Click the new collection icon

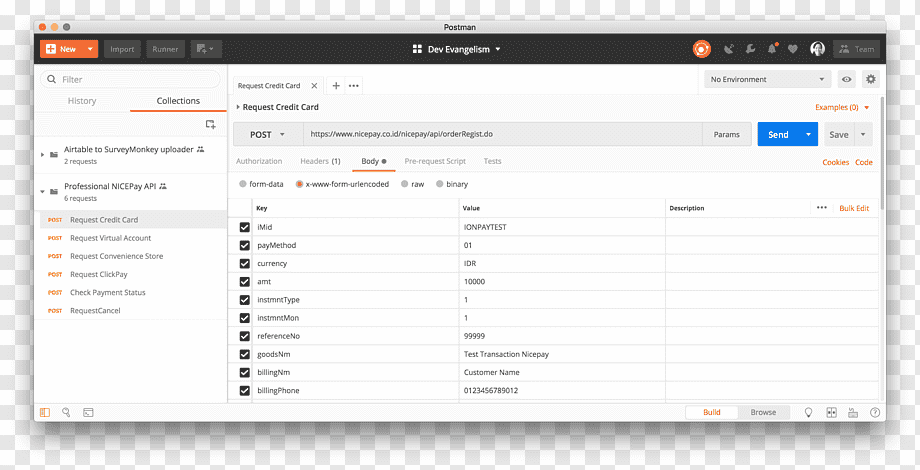(210, 124)
